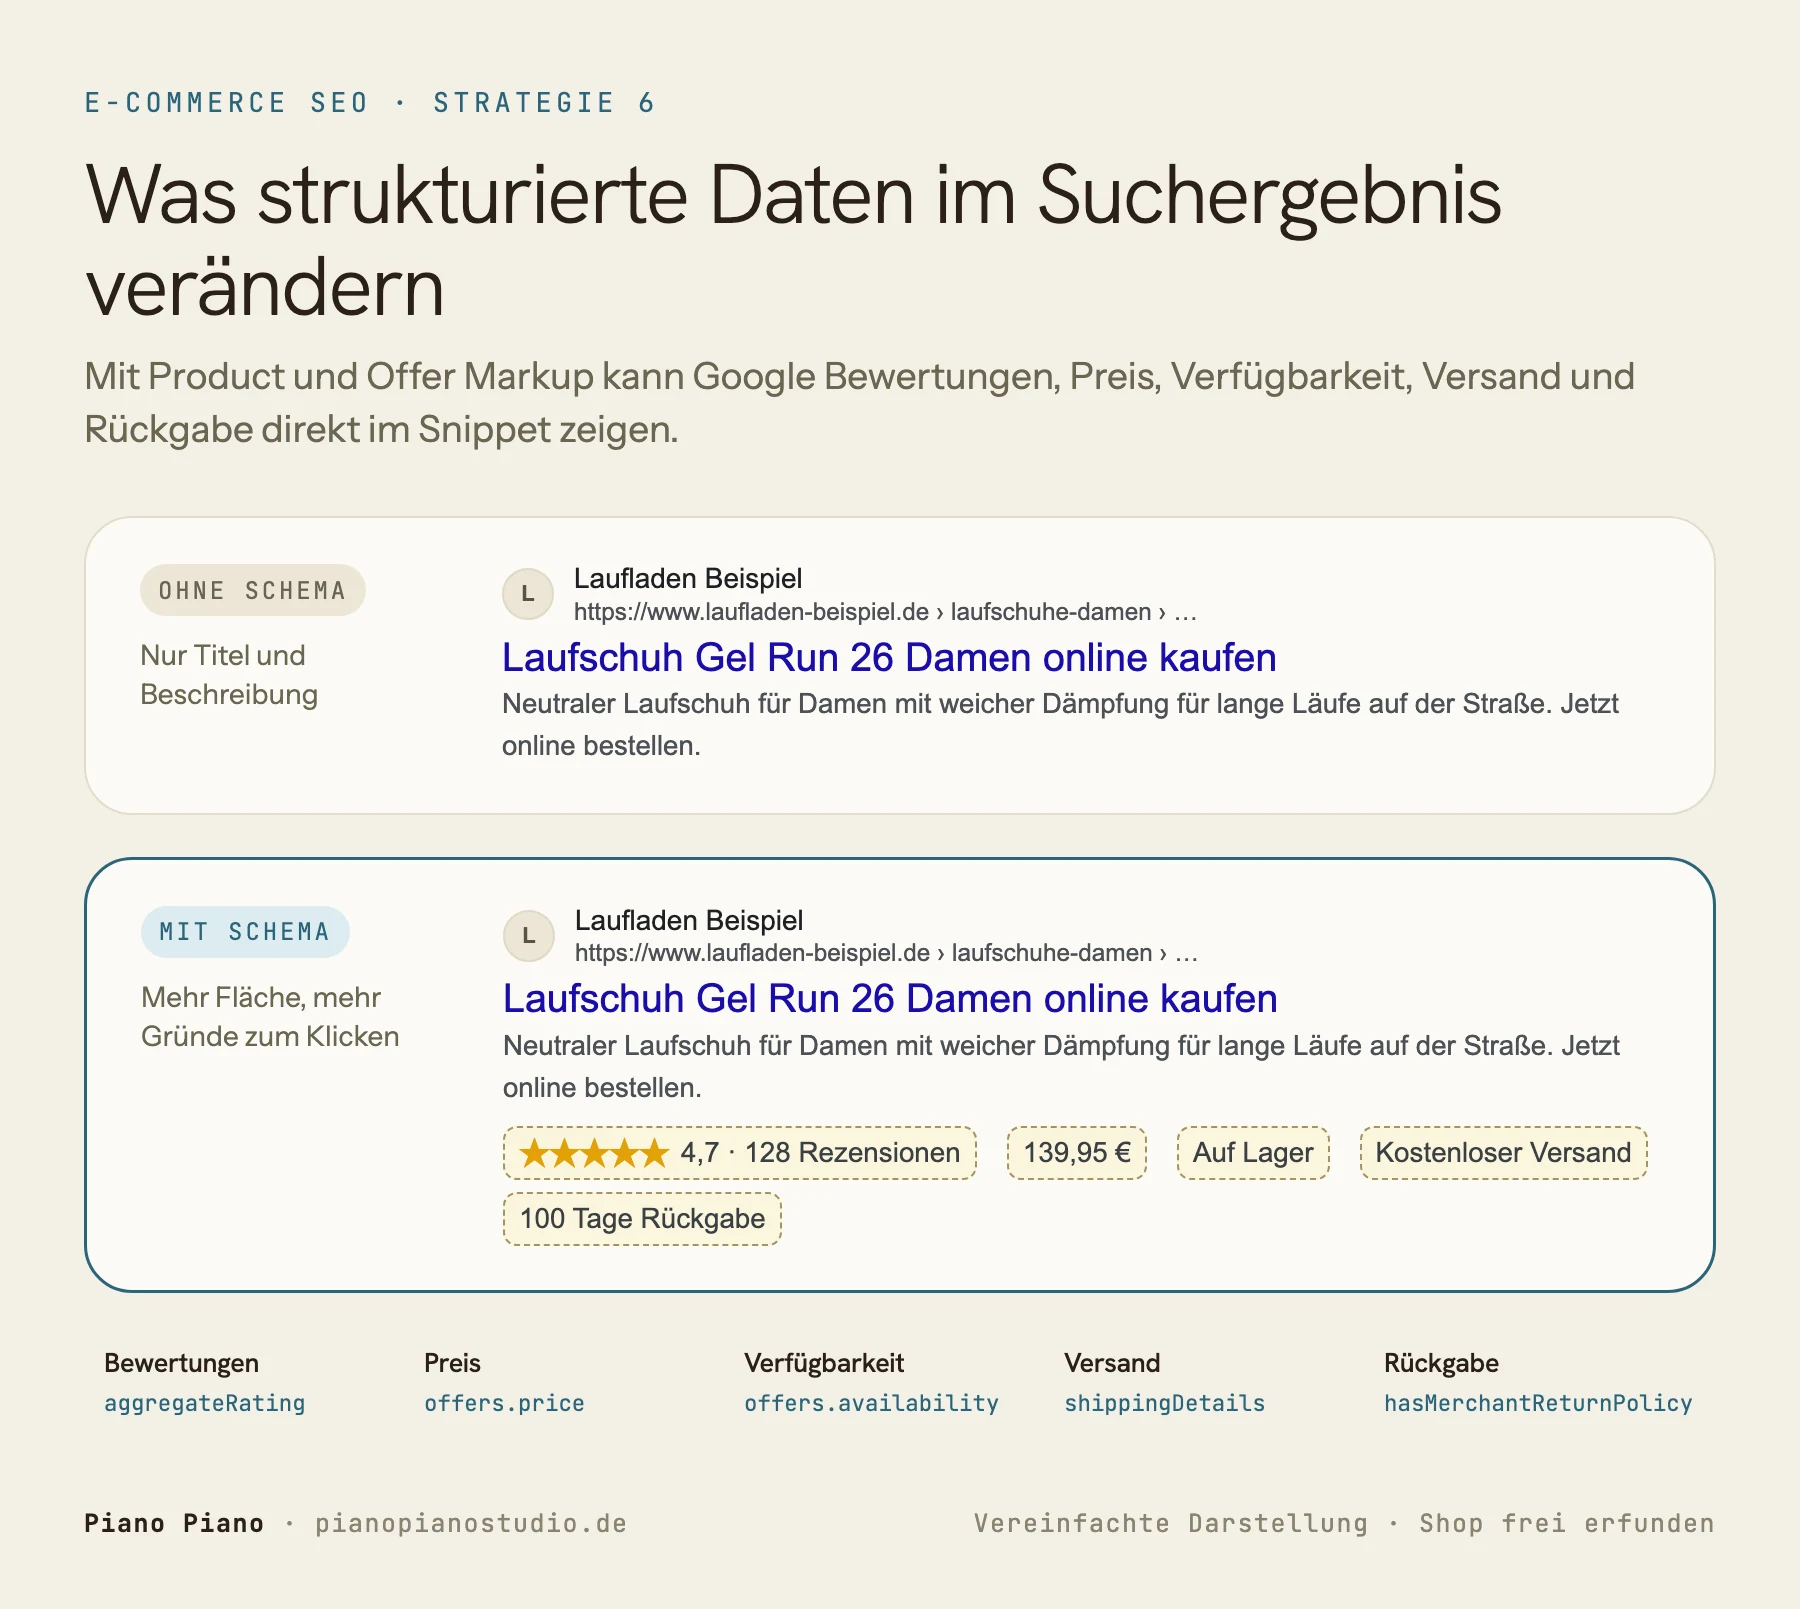The width and height of the screenshot is (1800, 1609).
Task: Select the Auf Lager availability chip
Action: point(1253,1153)
